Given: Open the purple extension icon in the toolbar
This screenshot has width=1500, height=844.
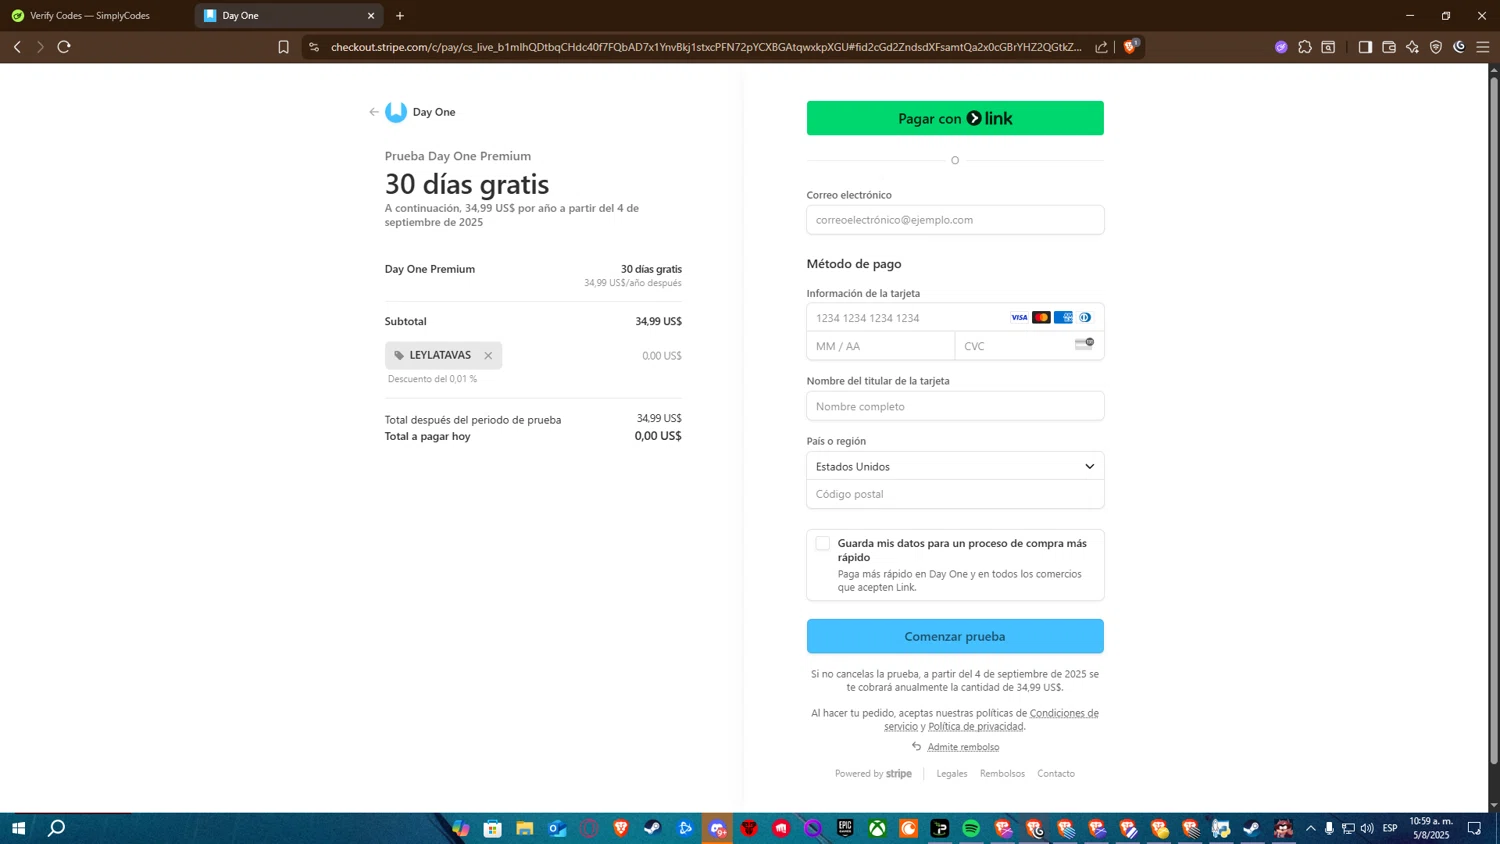Looking at the screenshot, I should click(x=1281, y=47).
